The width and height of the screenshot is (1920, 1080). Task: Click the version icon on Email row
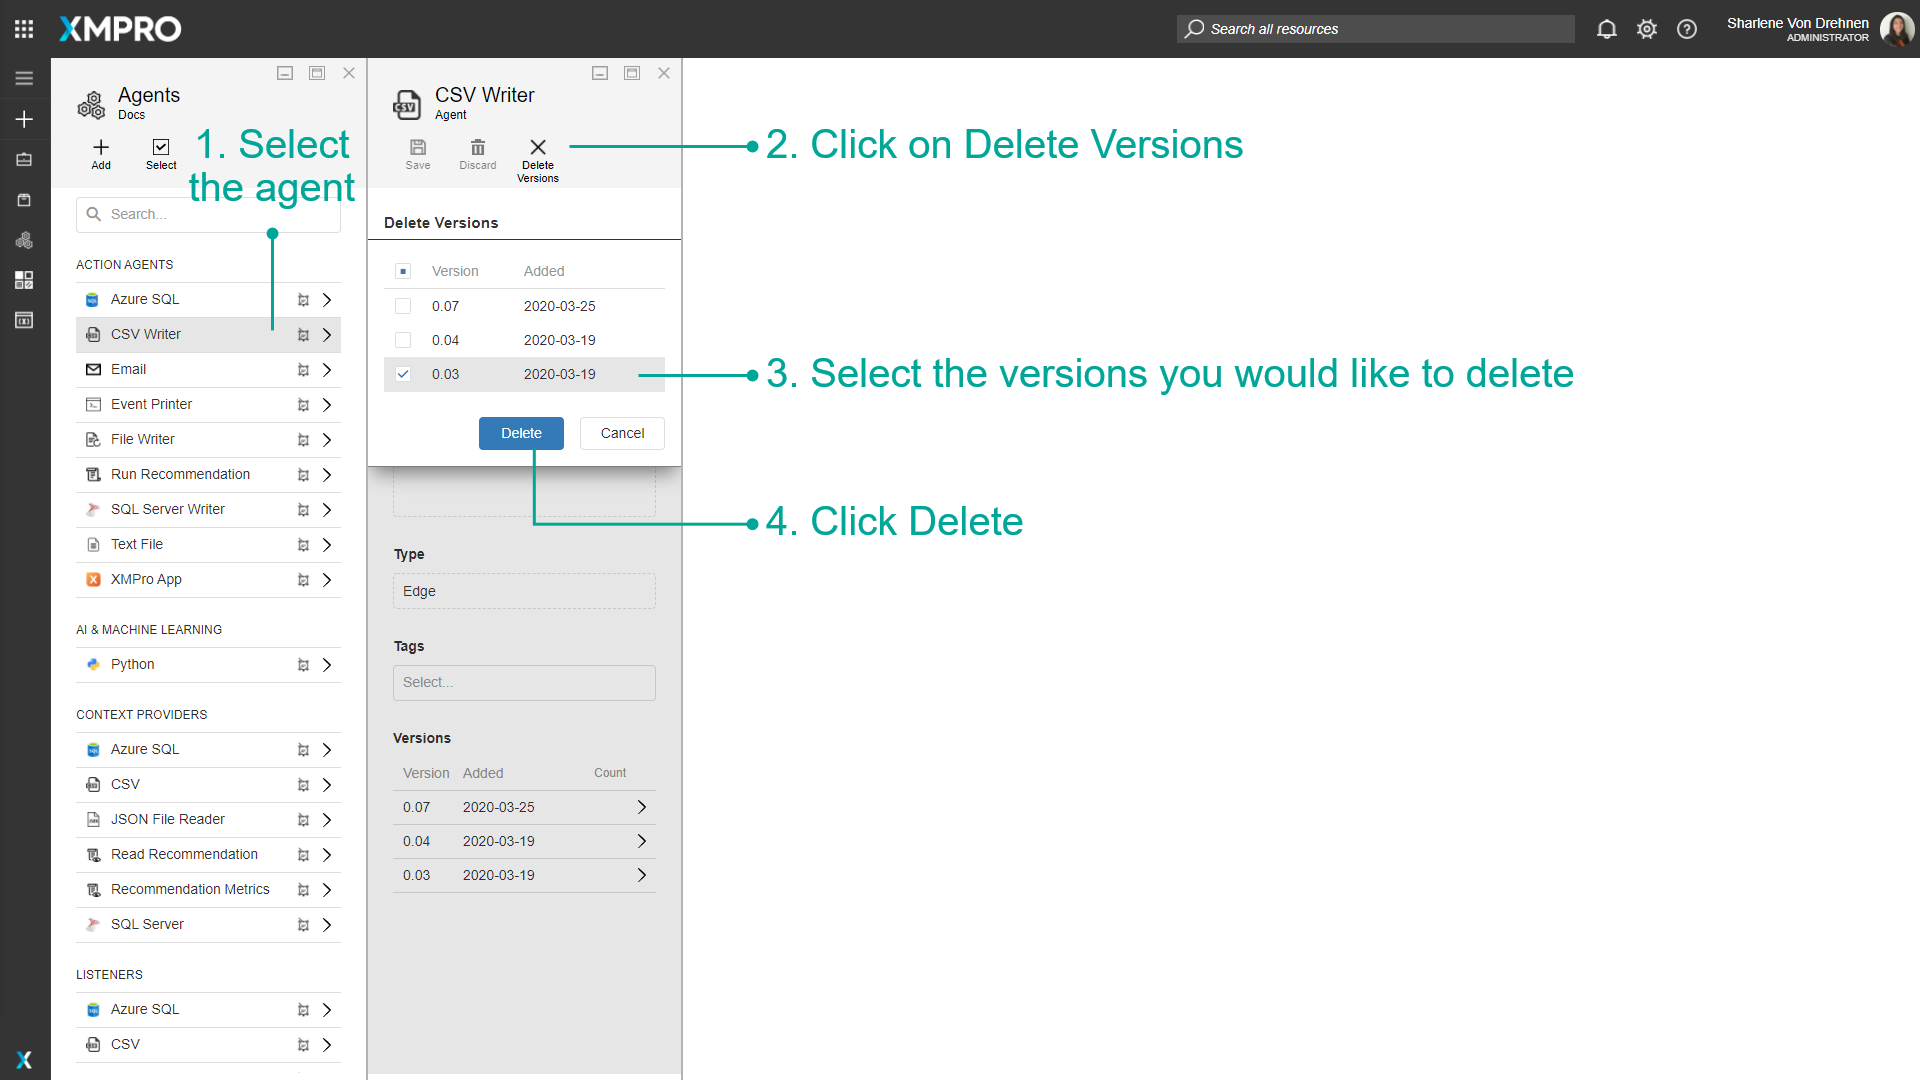303,370
